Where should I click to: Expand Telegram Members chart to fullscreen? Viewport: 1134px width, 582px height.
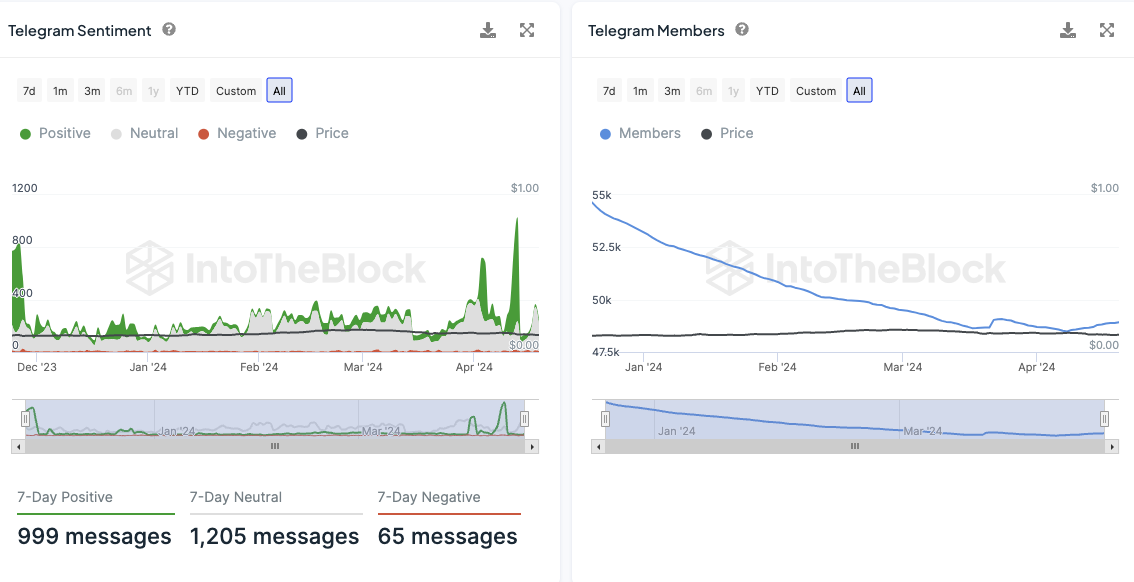(1107, 30)
